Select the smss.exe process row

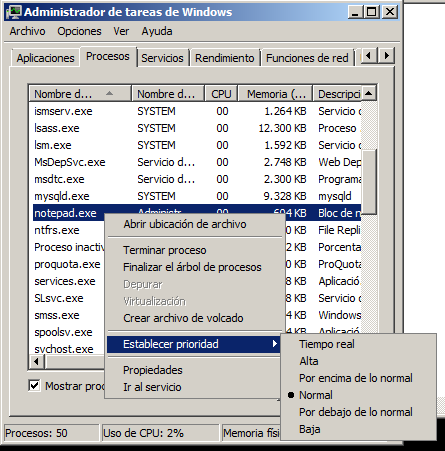68,315
